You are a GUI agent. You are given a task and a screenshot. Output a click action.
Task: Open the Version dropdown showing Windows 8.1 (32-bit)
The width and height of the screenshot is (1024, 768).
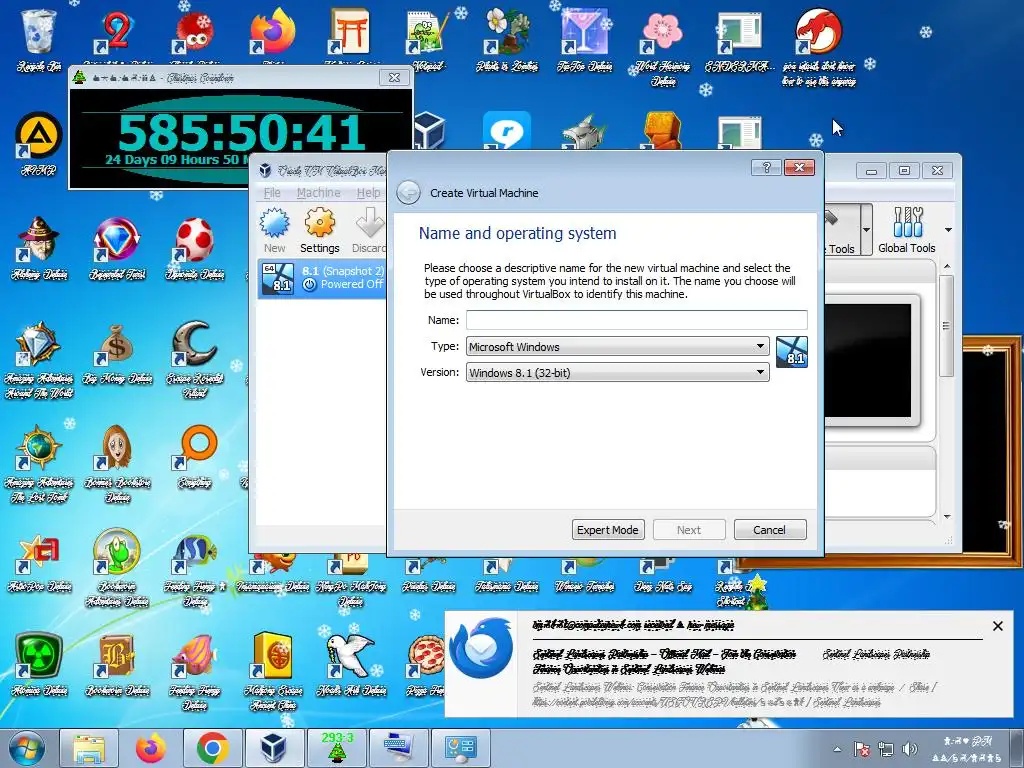pos(617,373)
